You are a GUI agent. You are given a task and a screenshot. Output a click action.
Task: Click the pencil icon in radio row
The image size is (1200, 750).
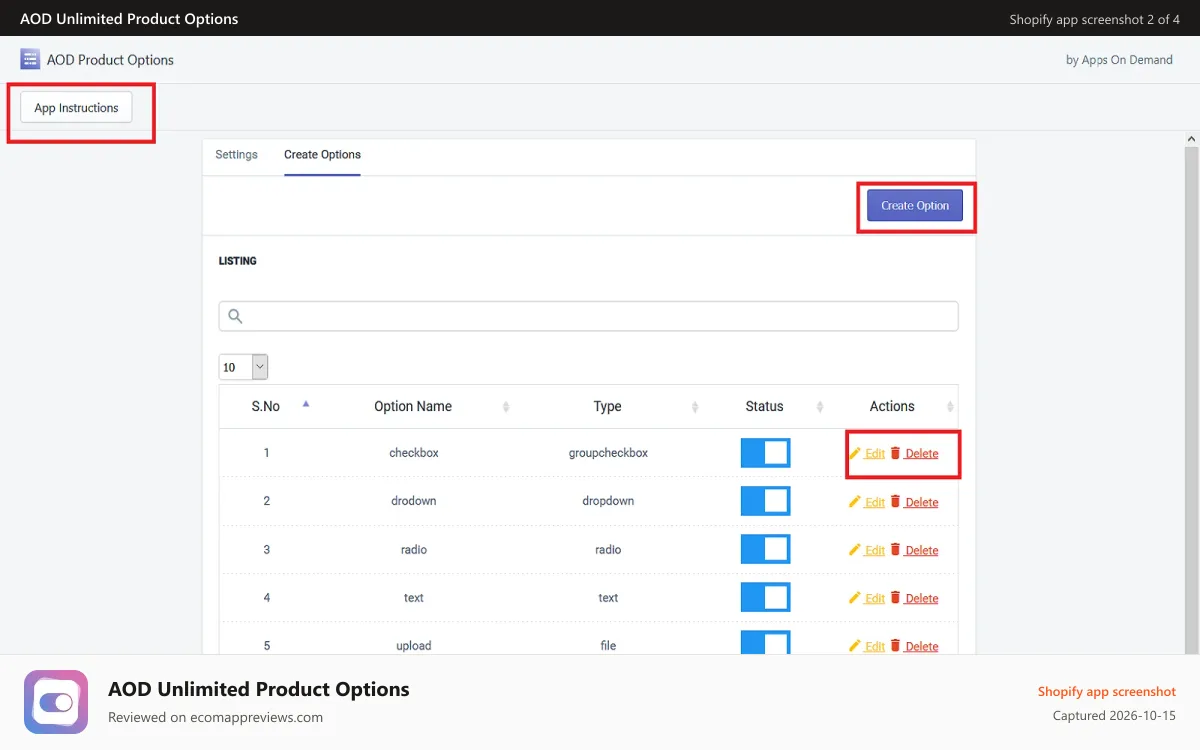point(855,549)
